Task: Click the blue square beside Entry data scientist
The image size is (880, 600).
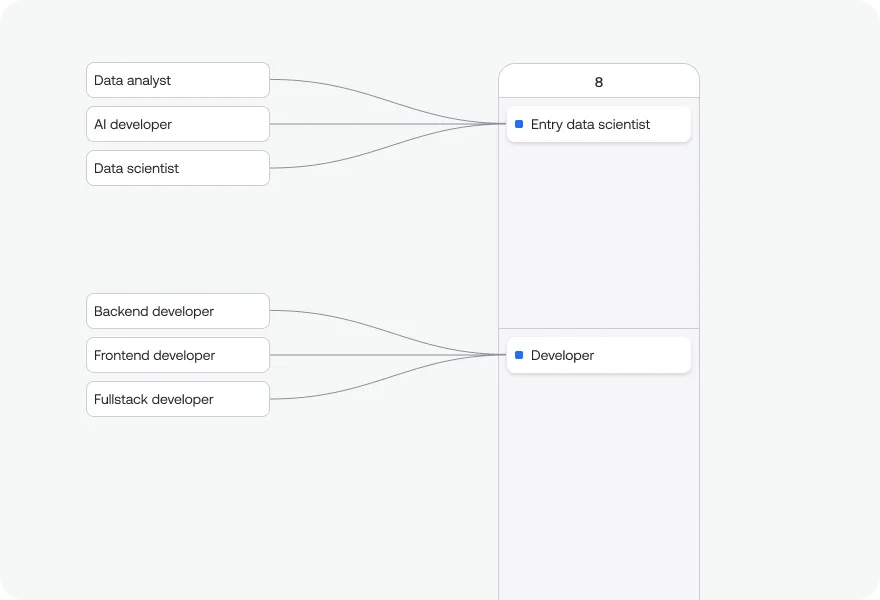Action: click(519, 124)
